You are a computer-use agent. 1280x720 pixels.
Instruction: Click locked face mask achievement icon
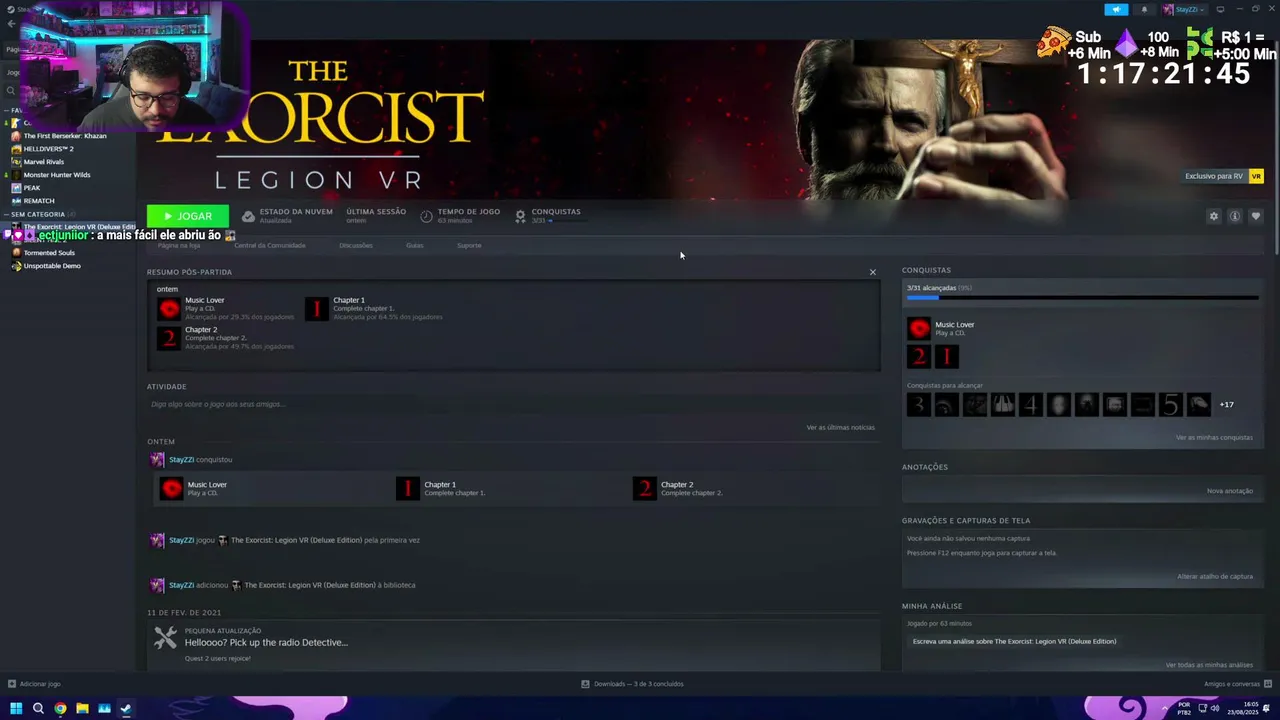tap(1058, 404)
